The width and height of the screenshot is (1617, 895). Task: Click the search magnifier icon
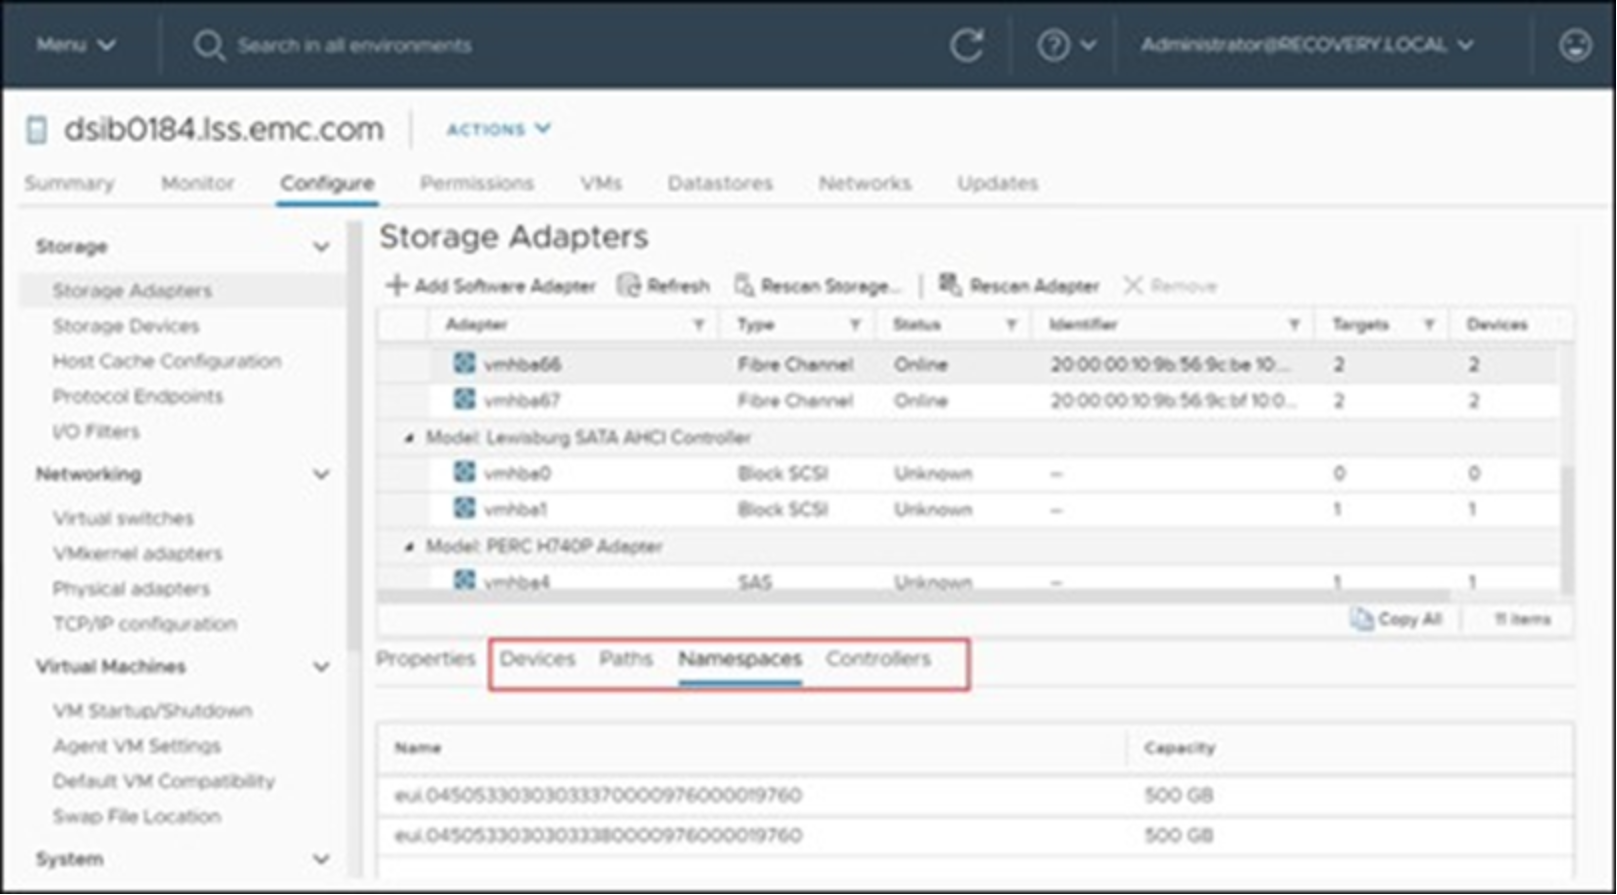tap(209, 45)
